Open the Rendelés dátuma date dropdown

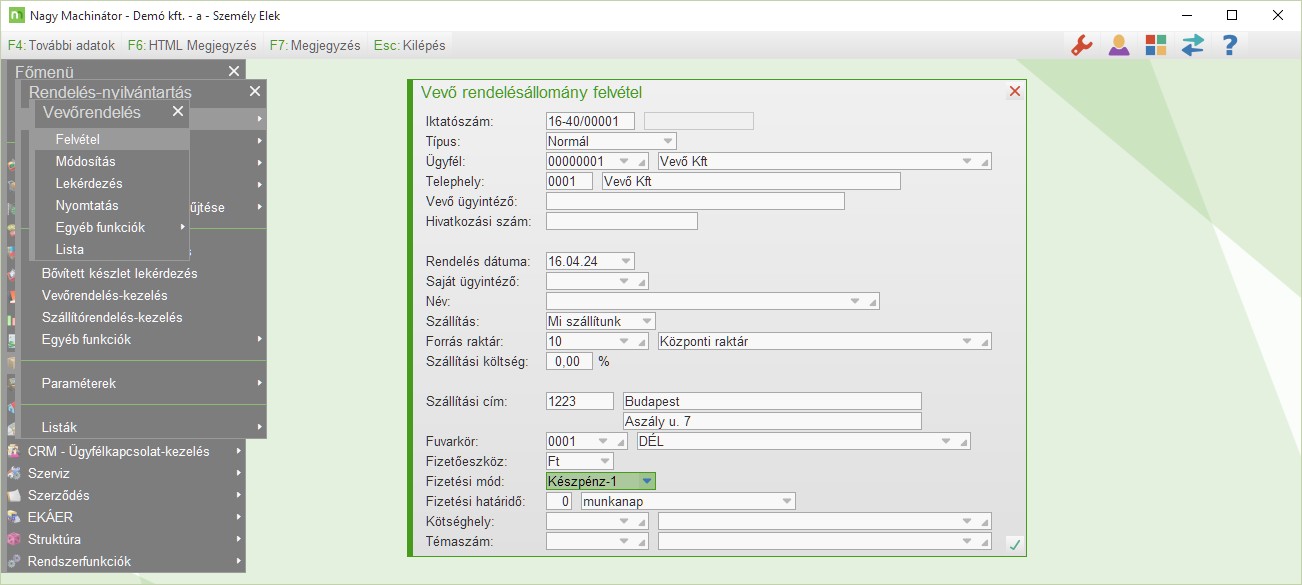click(x=626, y=261)
